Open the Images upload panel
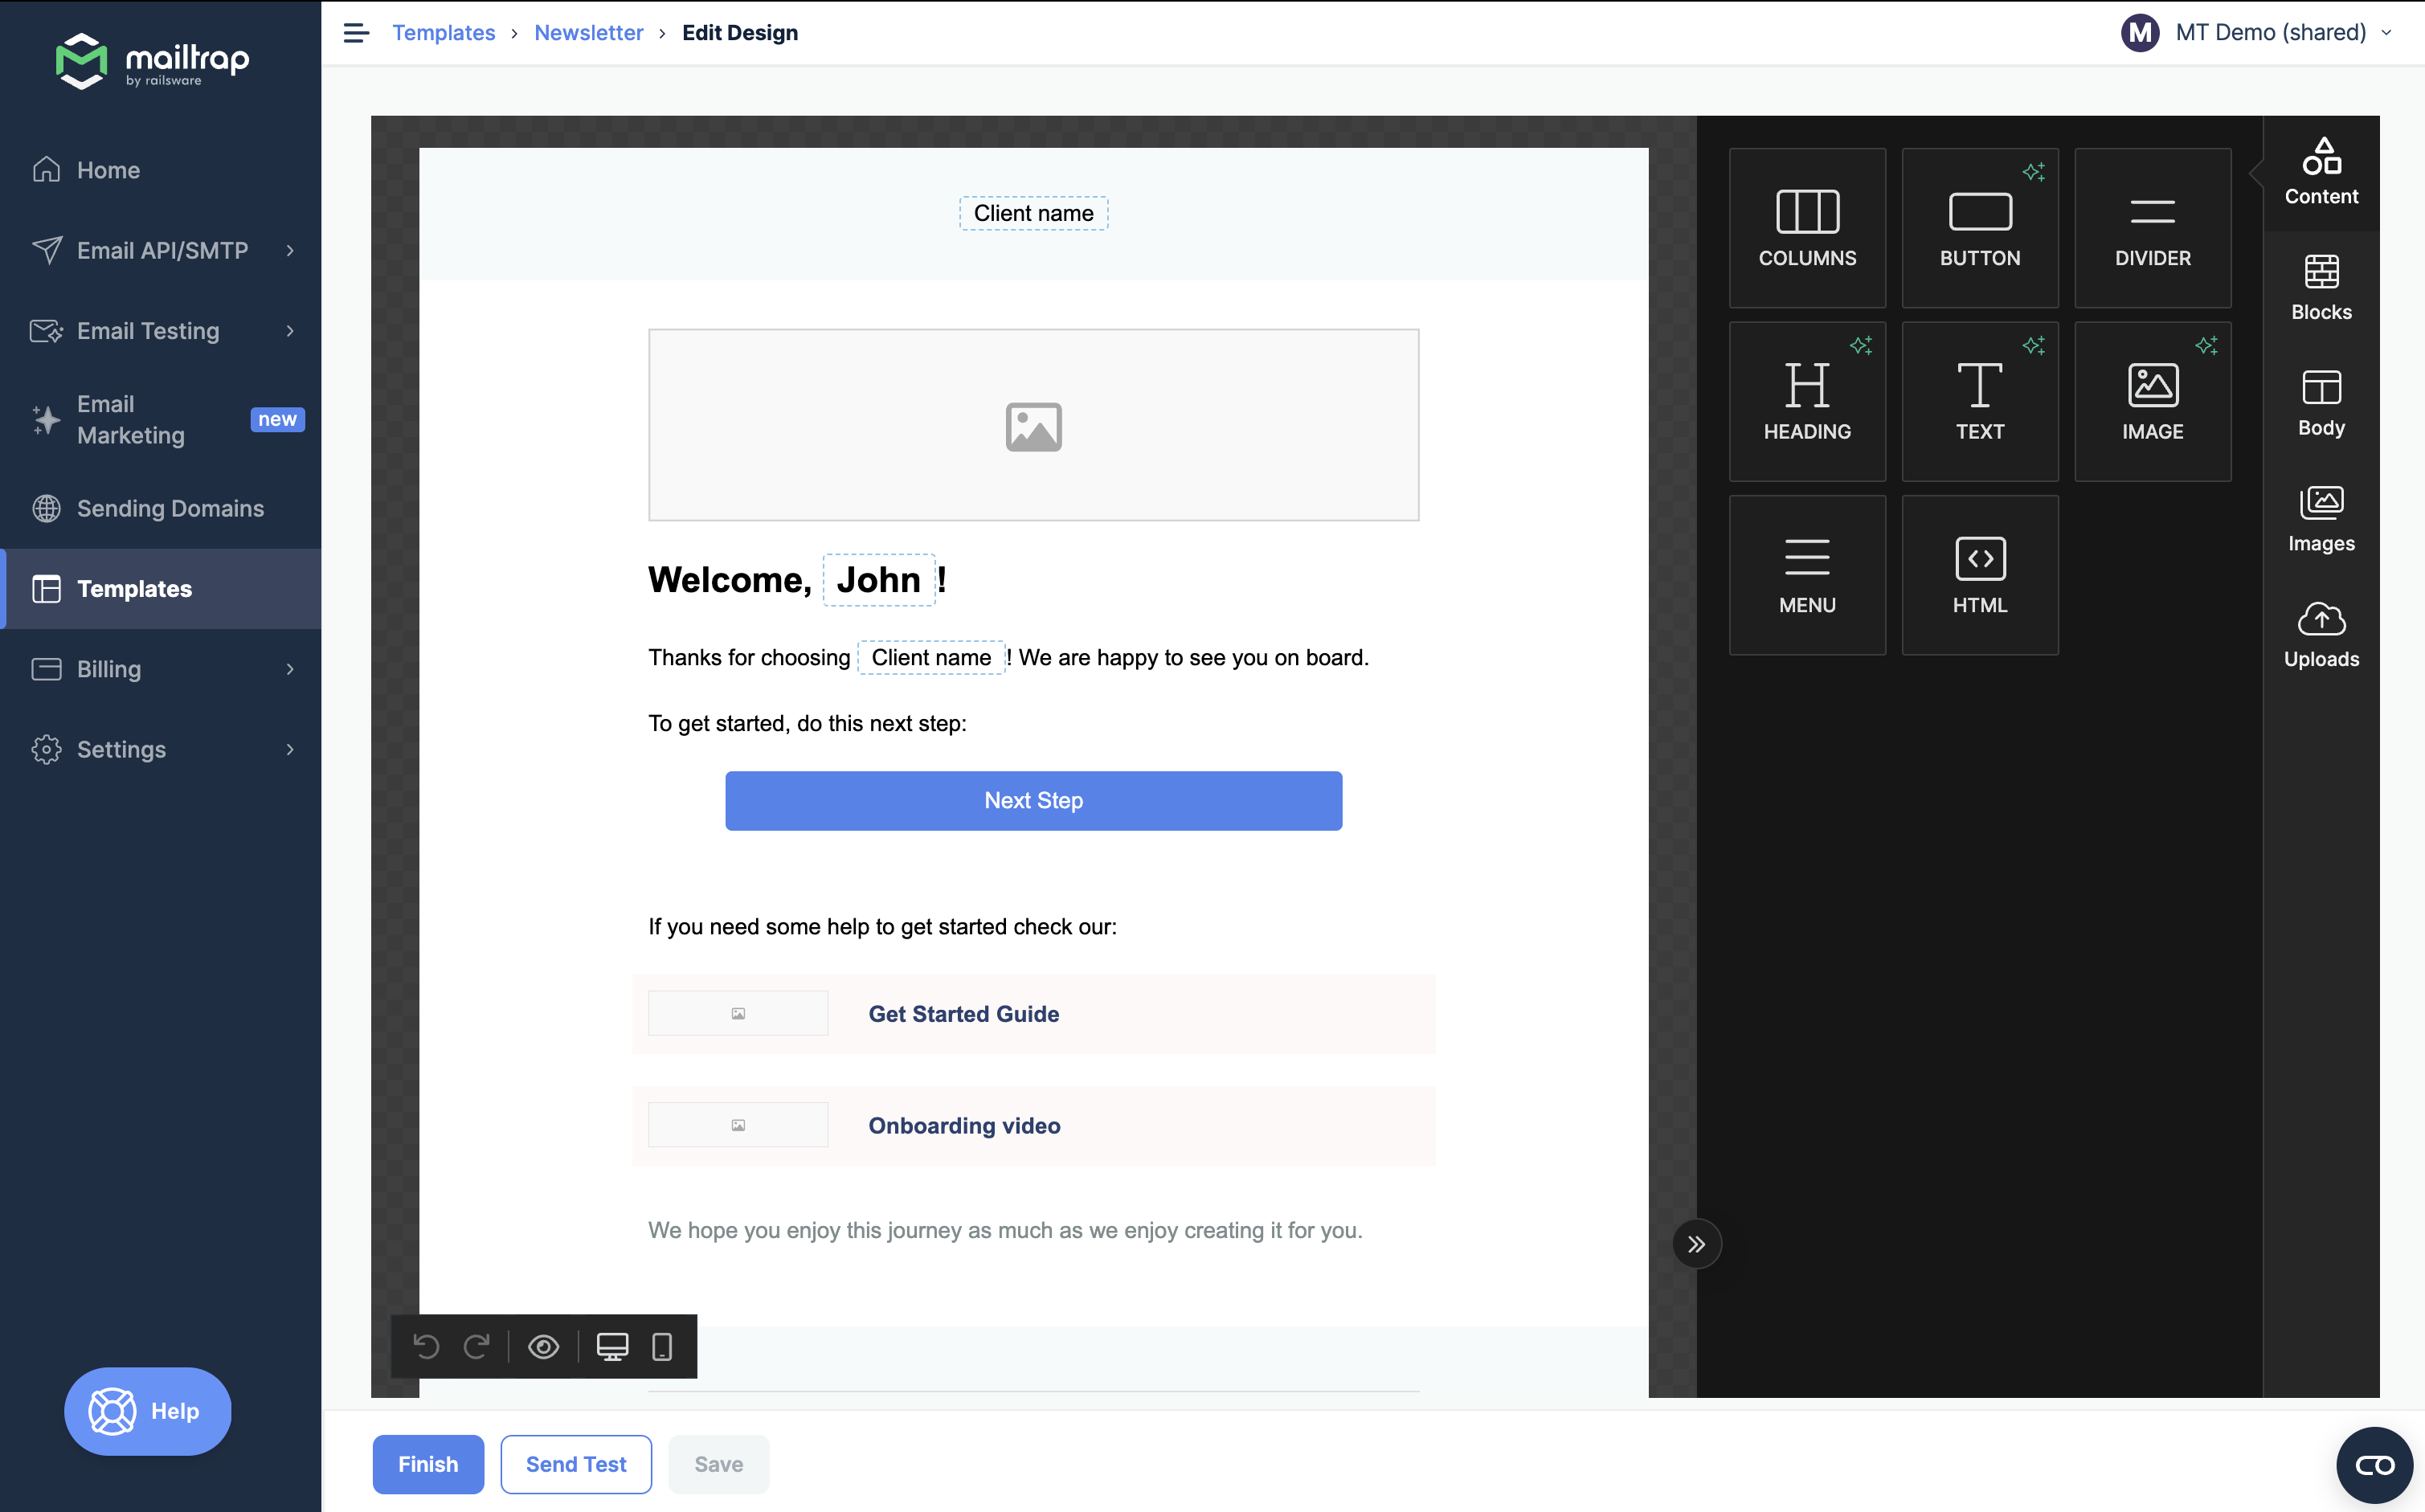Screen dimensions: 2425x1512 (2322, 517)
